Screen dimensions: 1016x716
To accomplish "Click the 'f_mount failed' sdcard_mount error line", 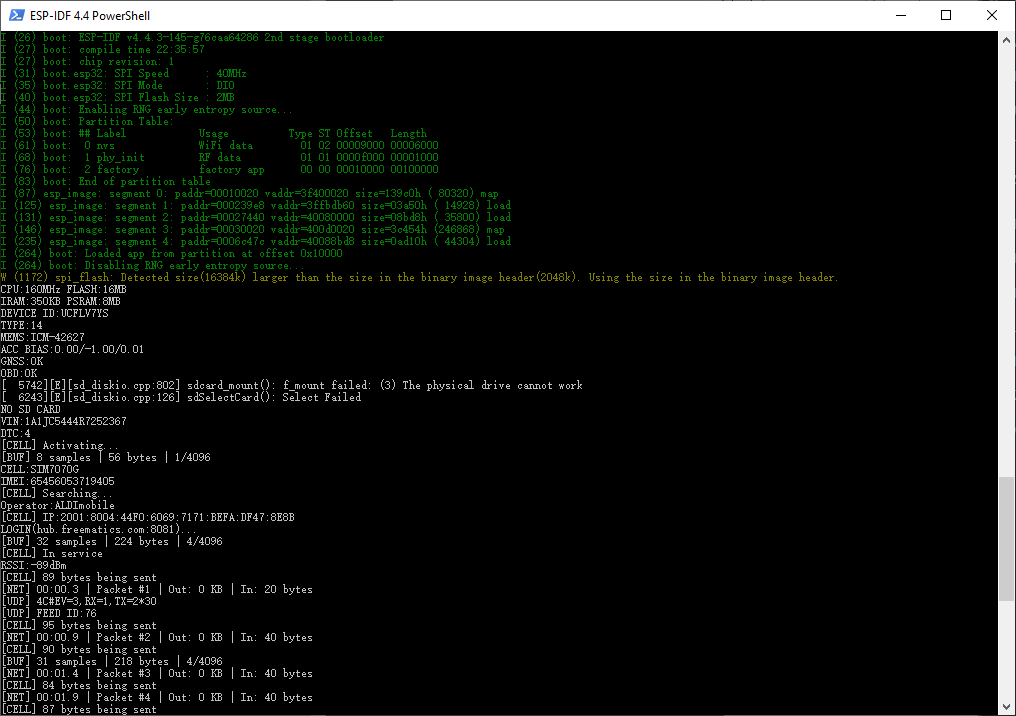I will [x=292, y=385].
